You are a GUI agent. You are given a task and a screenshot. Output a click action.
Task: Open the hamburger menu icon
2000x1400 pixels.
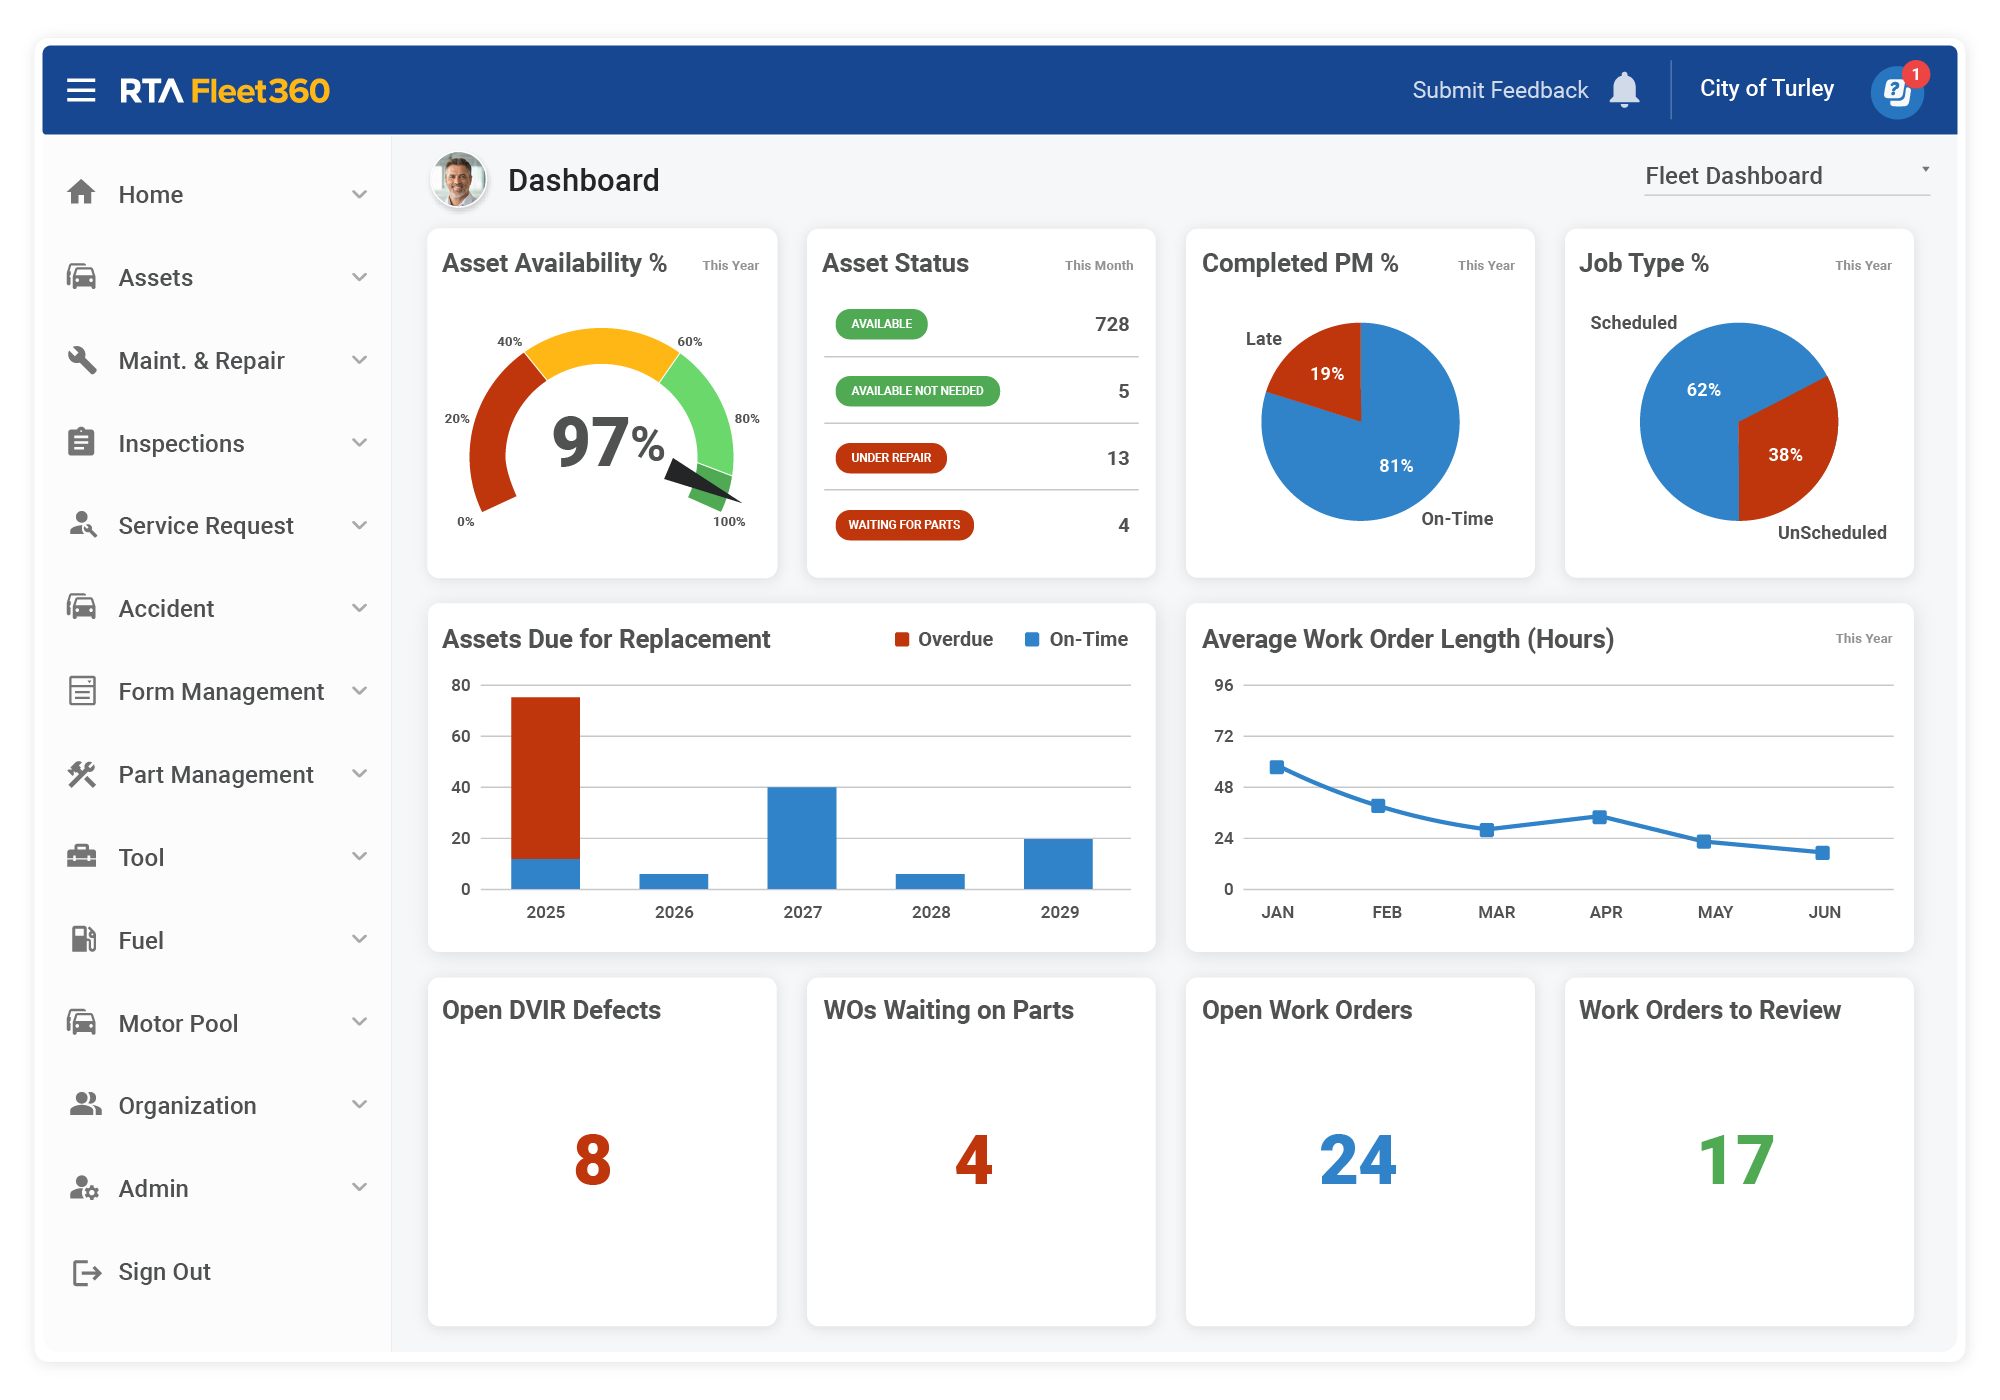[79, 89]
